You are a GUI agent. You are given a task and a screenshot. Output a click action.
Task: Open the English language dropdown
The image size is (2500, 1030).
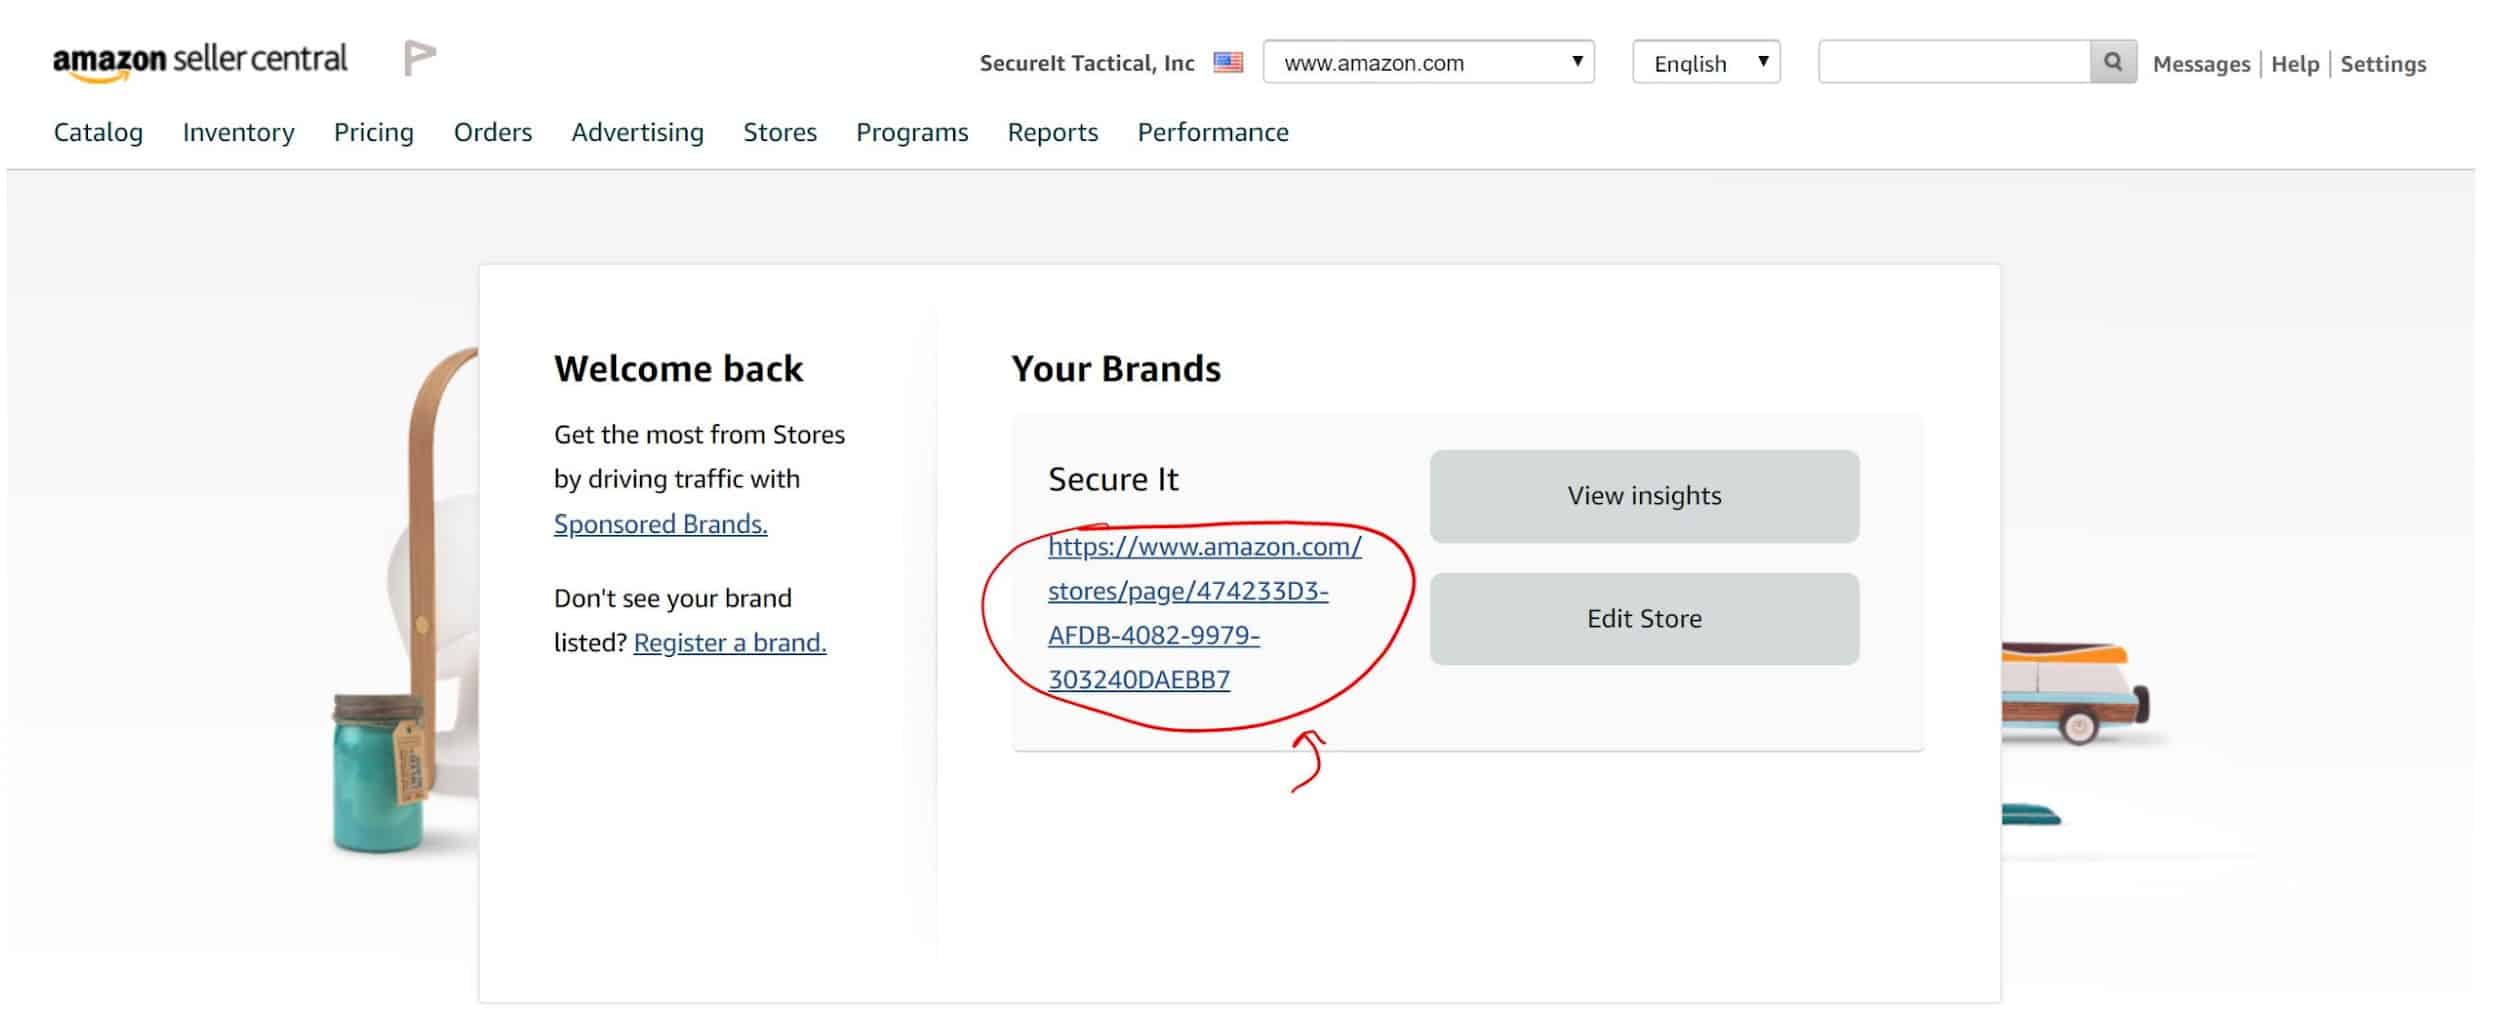(x=1706, y=62)
